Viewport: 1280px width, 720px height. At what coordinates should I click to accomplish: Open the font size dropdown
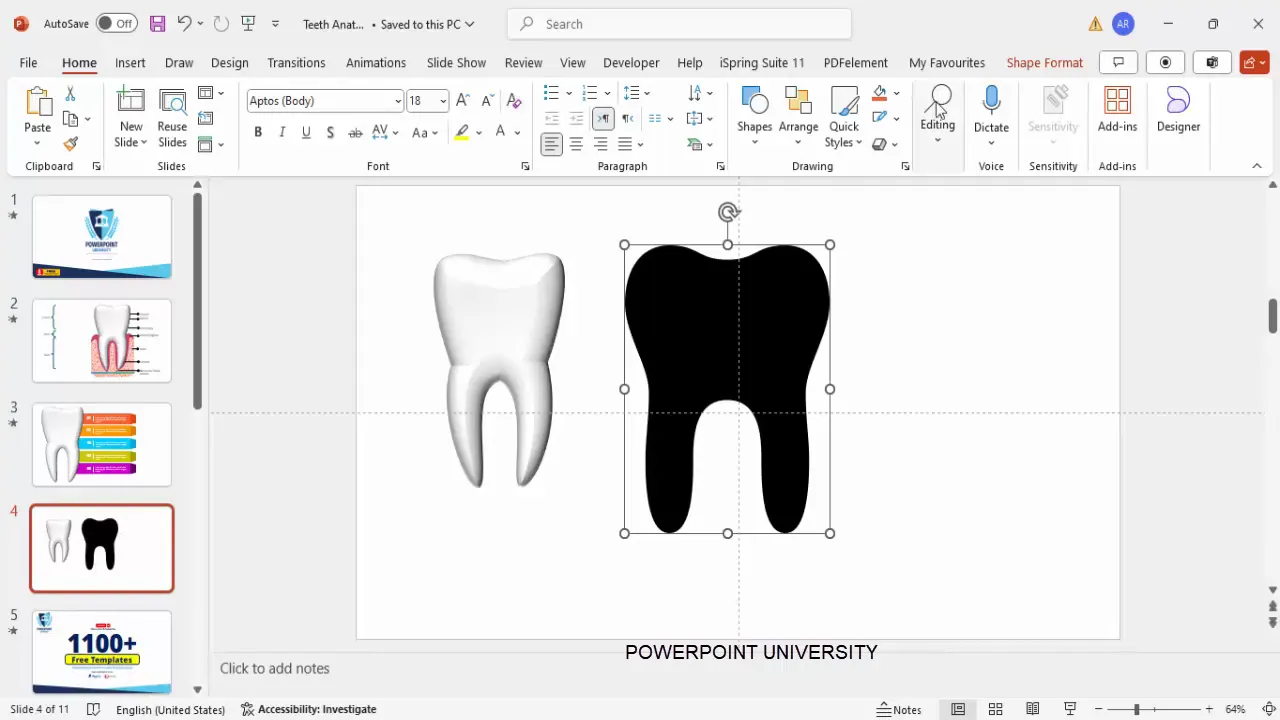click(x=443, y=101)
